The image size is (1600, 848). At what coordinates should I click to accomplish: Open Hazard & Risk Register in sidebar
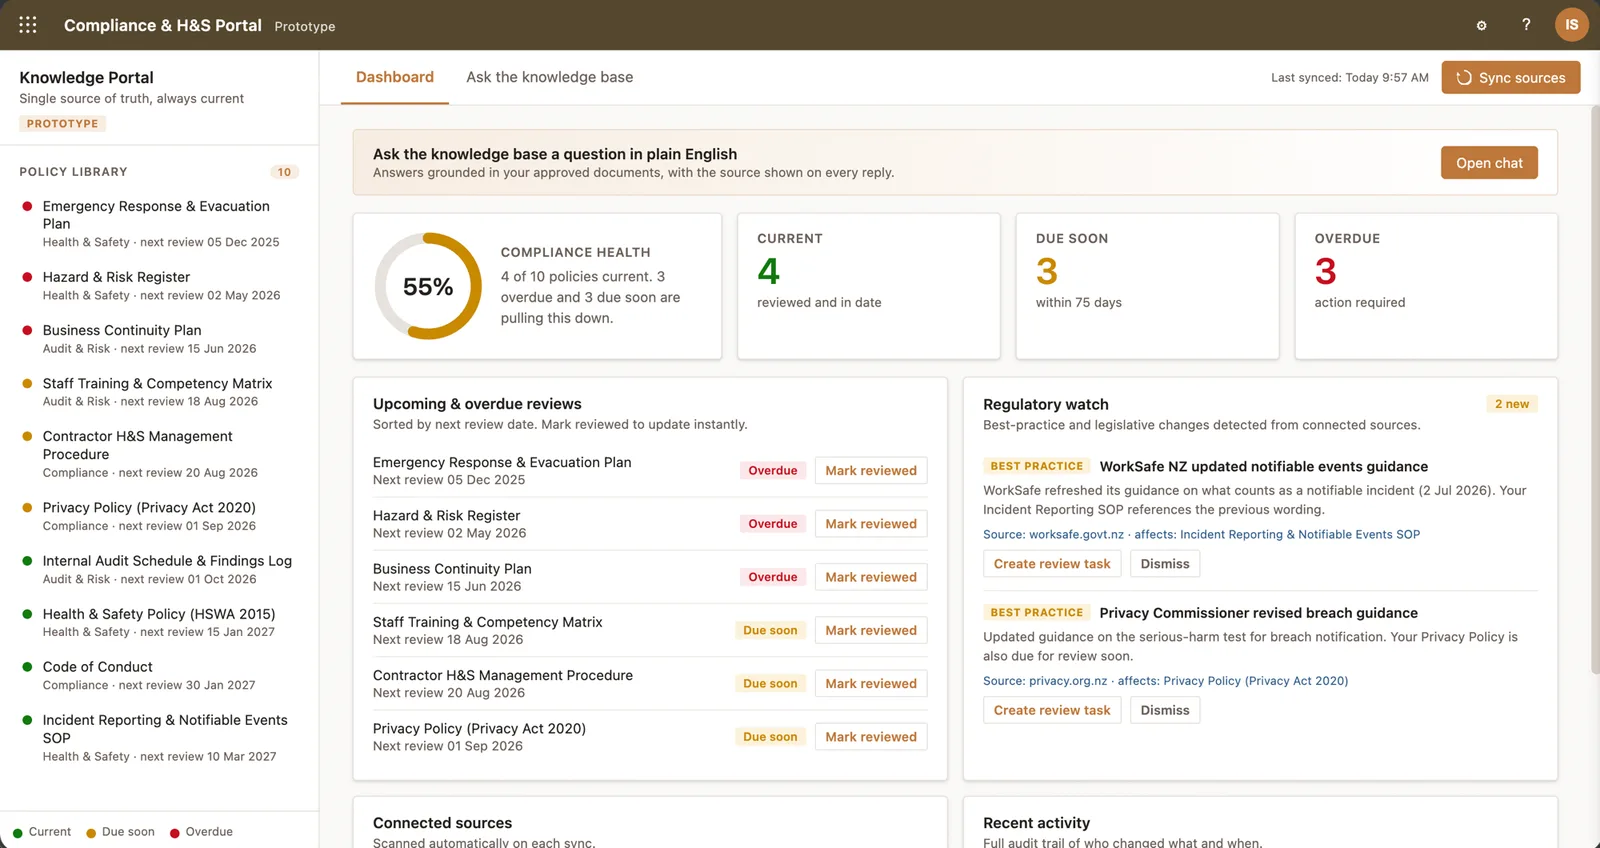tap(160, 286)
